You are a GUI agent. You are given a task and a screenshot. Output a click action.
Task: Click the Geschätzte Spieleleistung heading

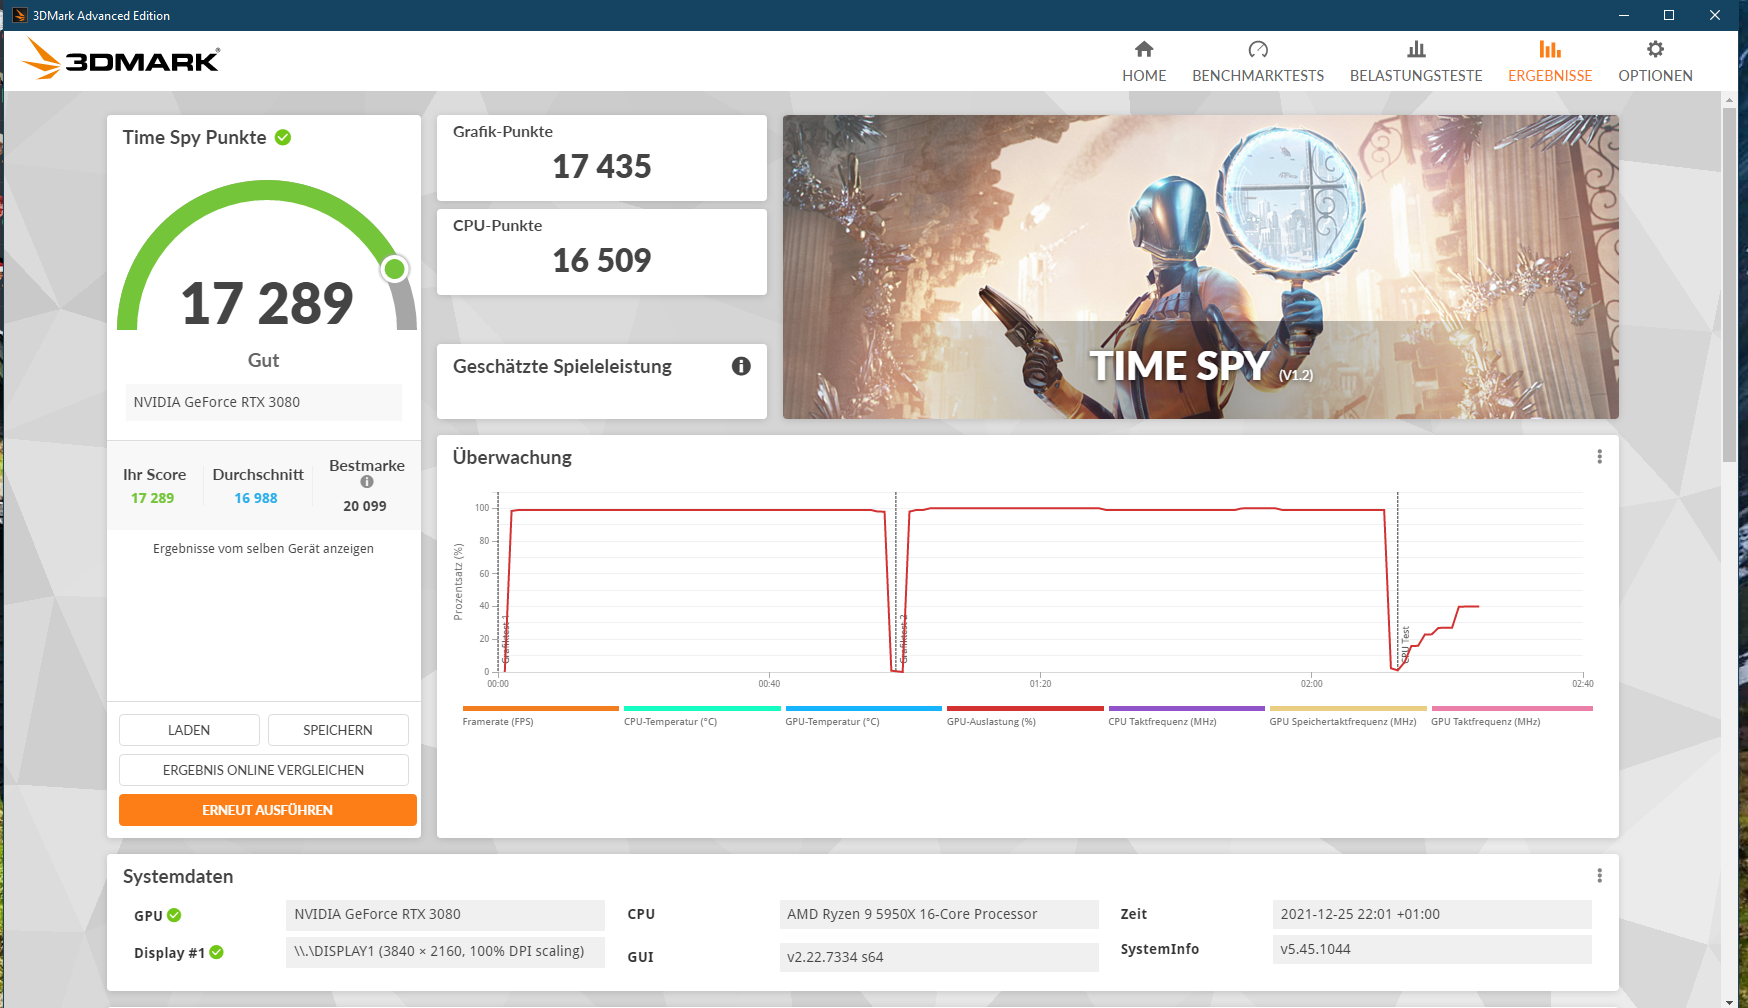pos(562,367)
